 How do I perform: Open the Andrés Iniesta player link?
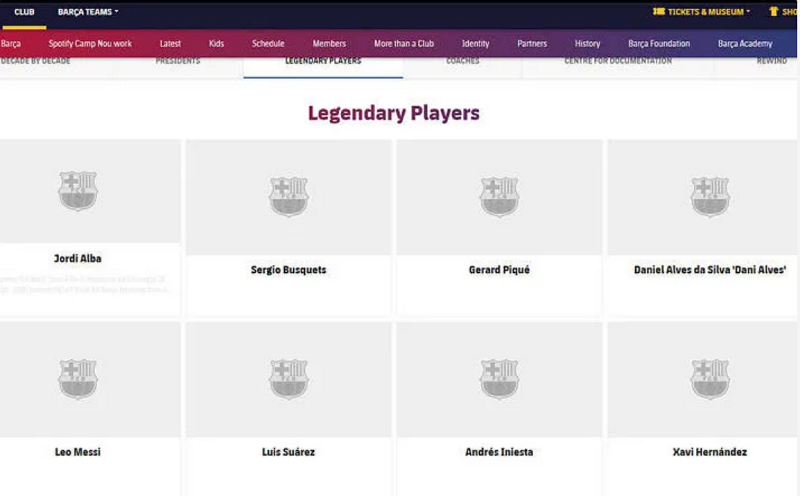tap(499, 452)
